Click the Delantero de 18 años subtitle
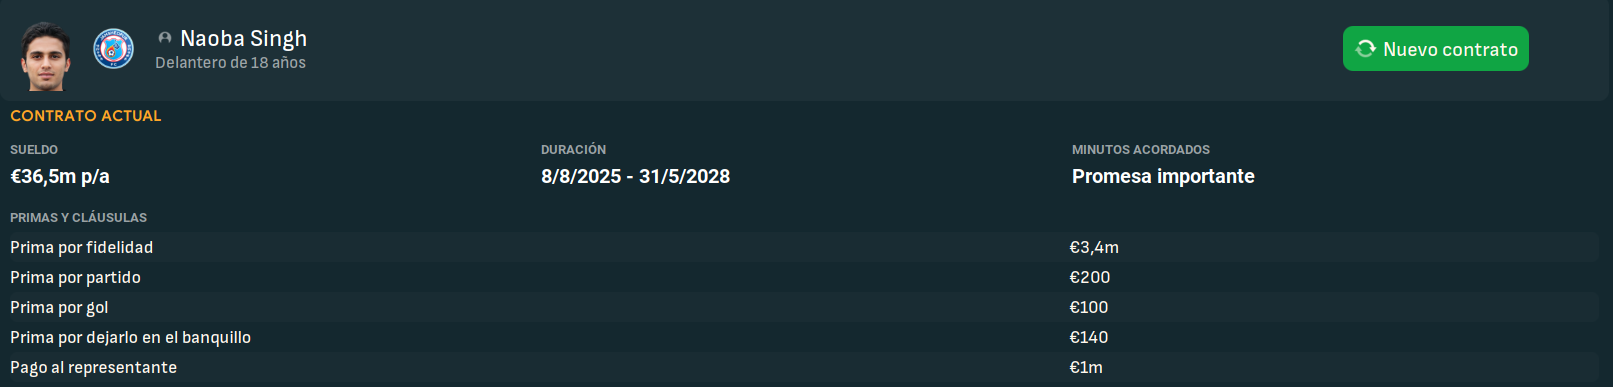The height and width of the screenshot is (387, 1613). [230, 62]
